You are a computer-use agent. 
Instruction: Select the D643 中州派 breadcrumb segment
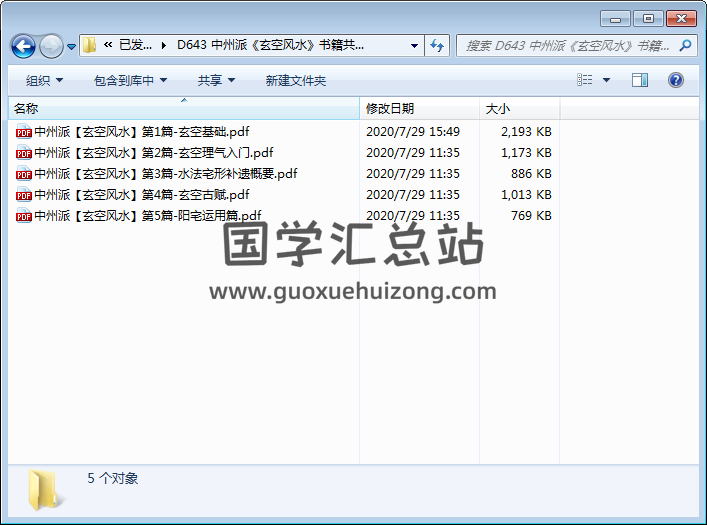point(270,45)
